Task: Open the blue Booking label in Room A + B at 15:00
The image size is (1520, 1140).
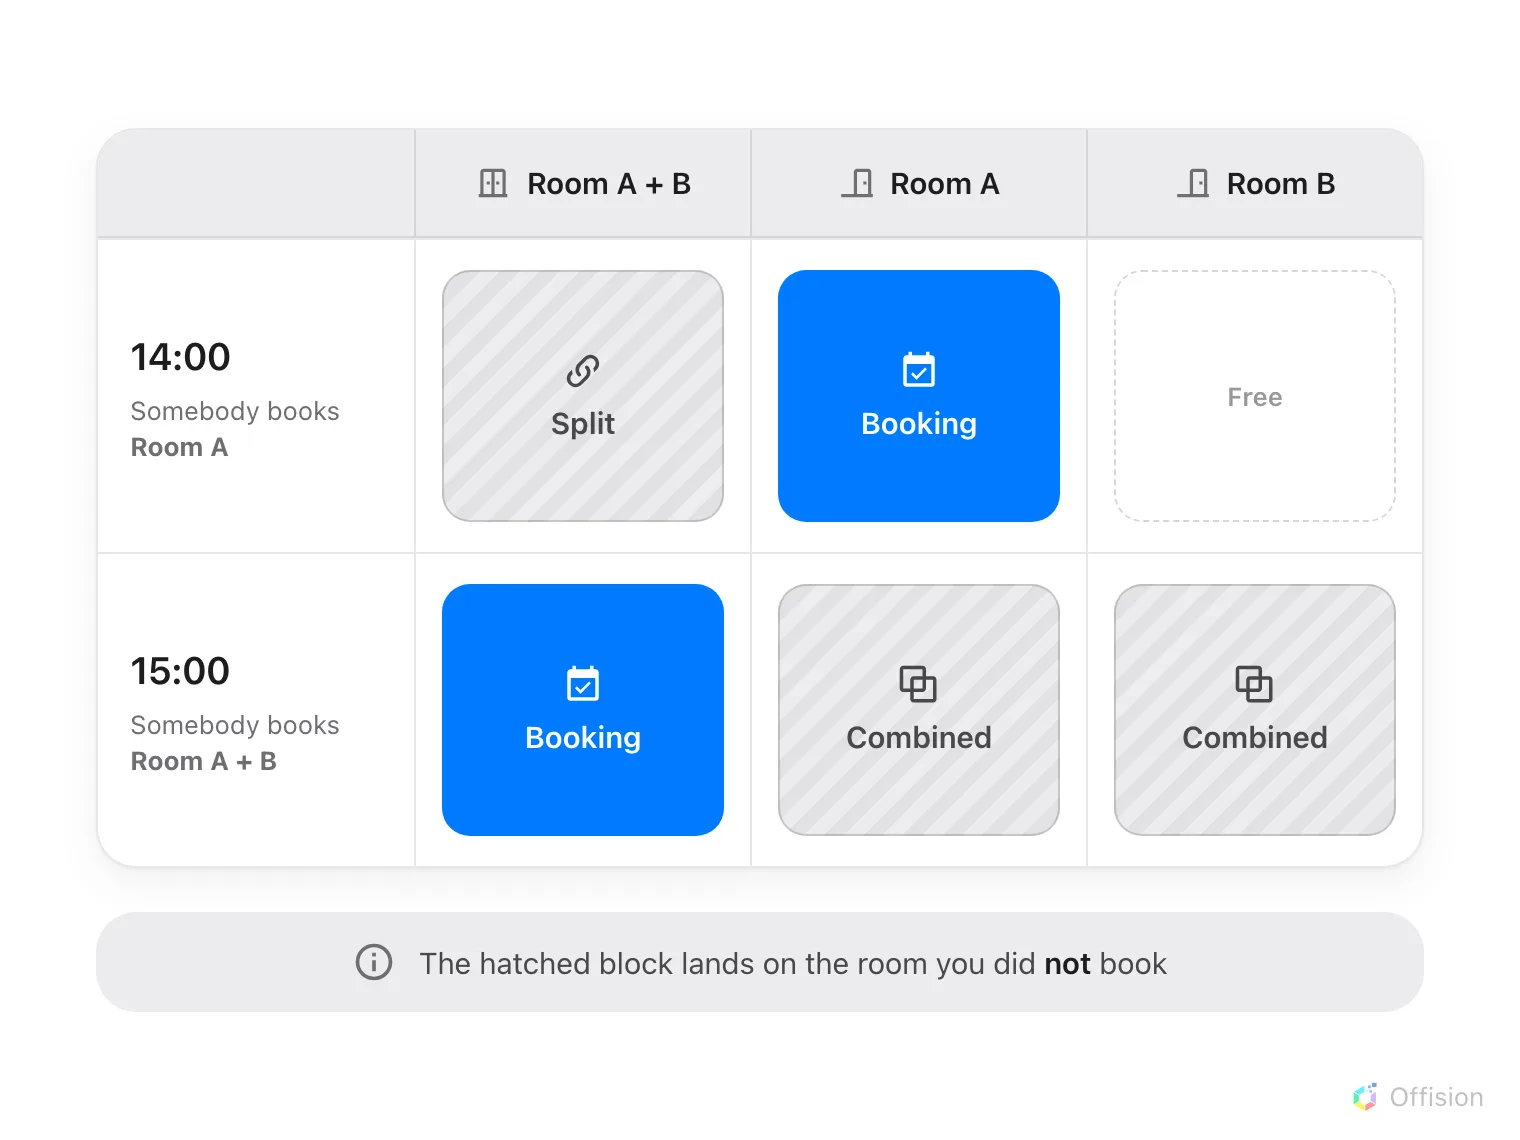Action: [x=583, y=738]
